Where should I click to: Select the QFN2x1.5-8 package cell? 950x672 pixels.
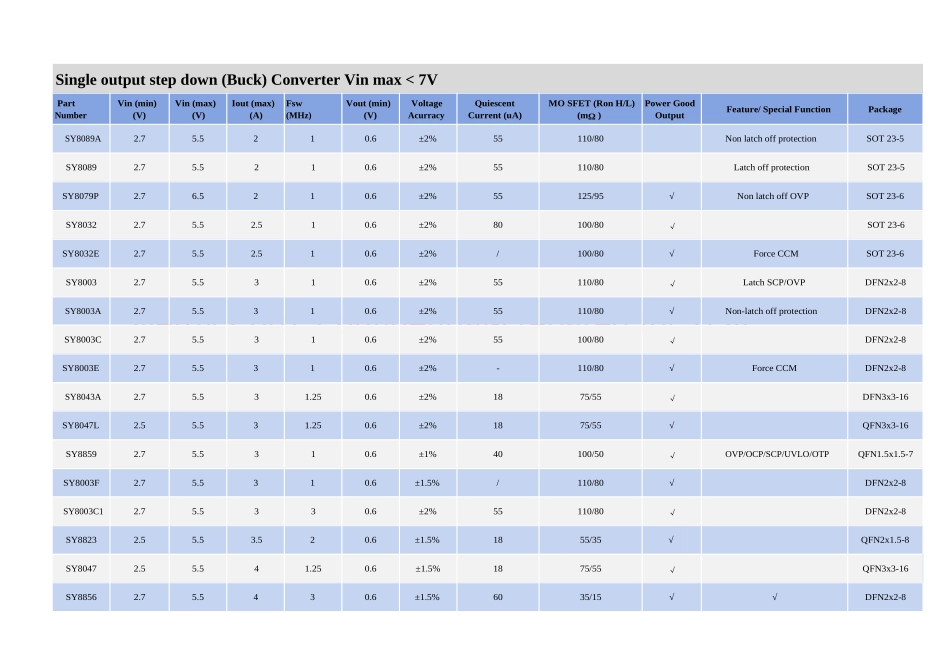pos(885,540)
